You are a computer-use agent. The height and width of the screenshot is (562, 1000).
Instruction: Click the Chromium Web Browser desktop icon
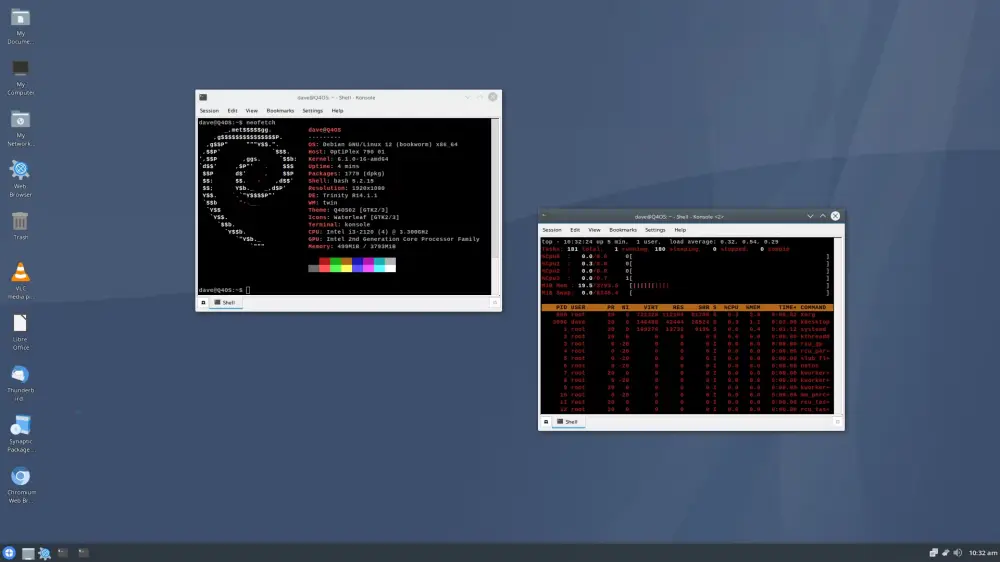(x=20, y=485)
